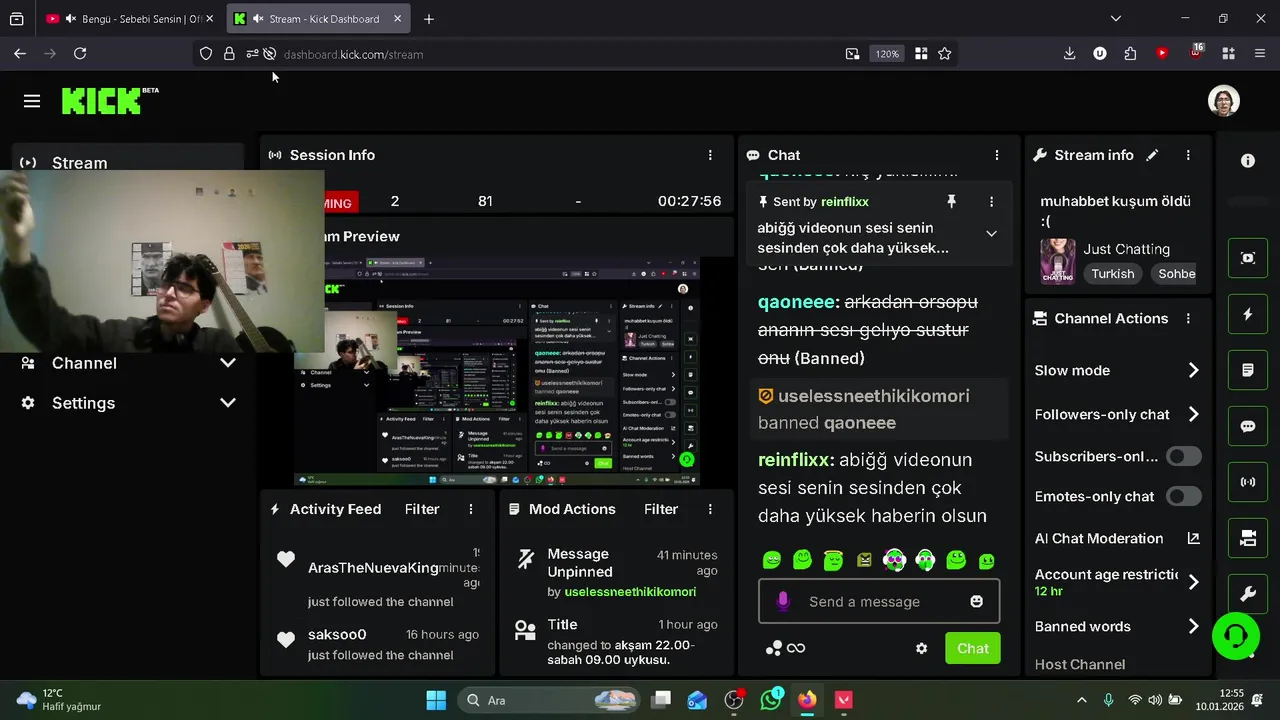This screenshot has height=720, width=1280.
Task: Open Mod Actions Filter
Action: point(661,509)
